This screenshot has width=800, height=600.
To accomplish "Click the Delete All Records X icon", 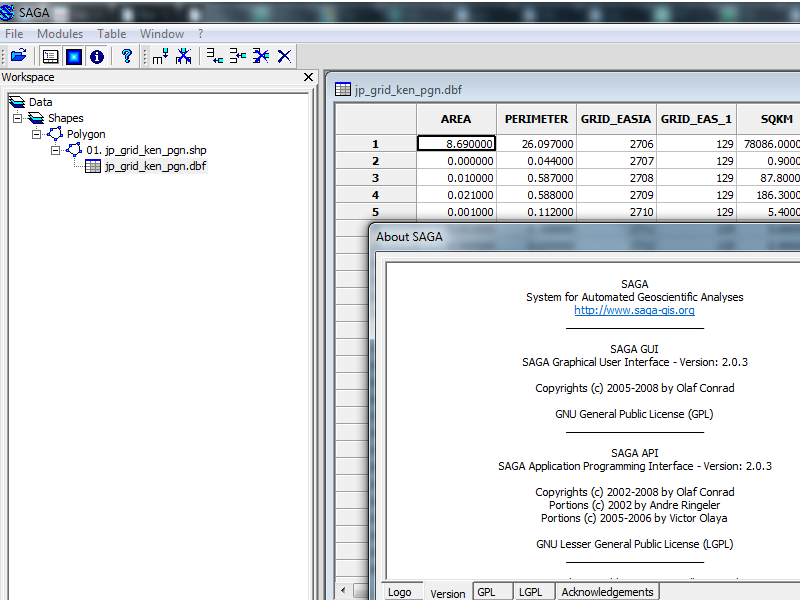I will [x=285, y=56].
